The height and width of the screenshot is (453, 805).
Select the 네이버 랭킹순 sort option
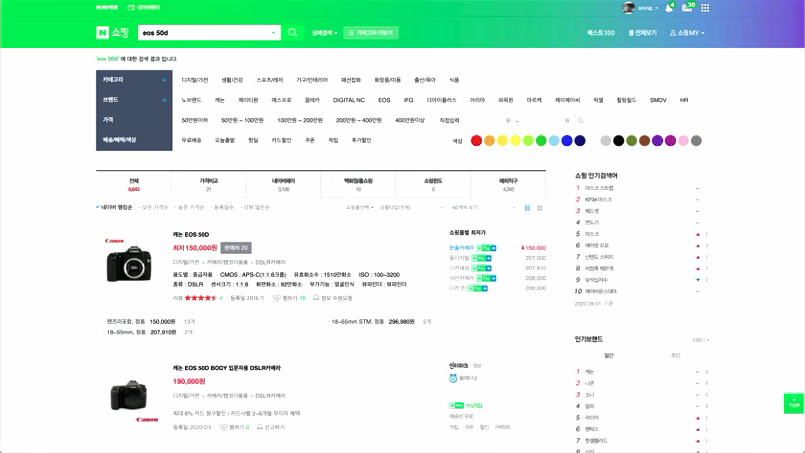(x=114, y=207)
